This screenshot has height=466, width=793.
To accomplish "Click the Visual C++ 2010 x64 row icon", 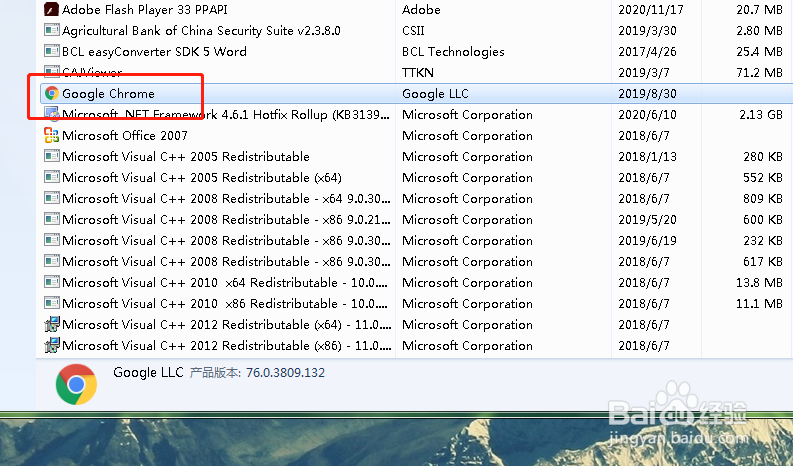I will click(x=52, y=282).
